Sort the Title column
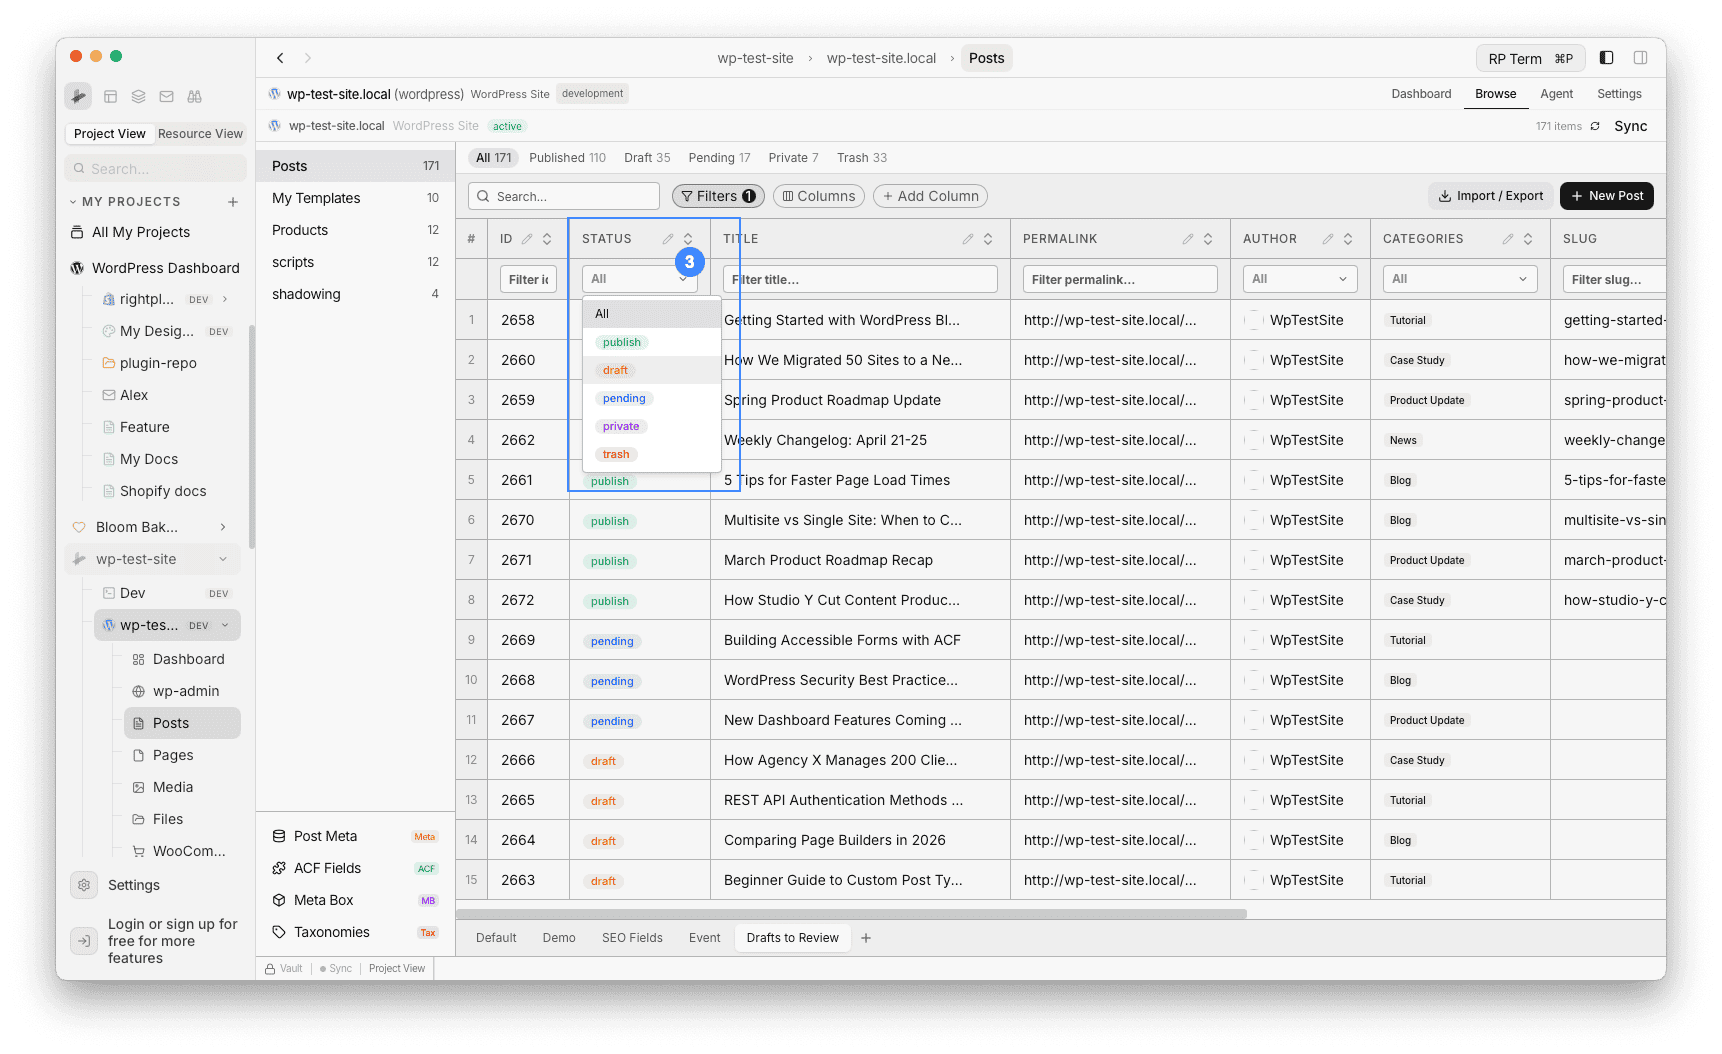Viewport: 1722px width, 1054px height. point(988,239)
